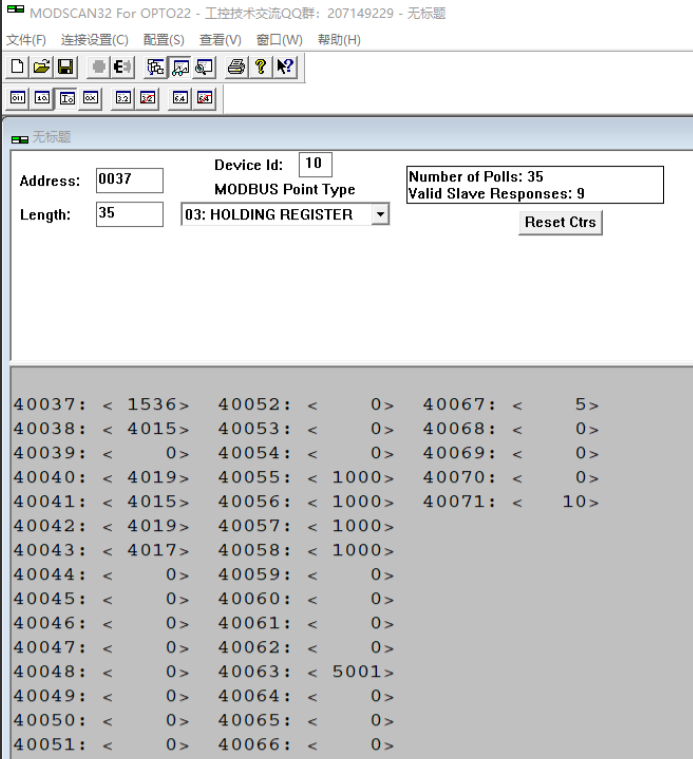Image resolution: width=693 pixels, height=759 pixels.
Task: Click the show traffic magnifier icon
Action: pyautogui.click(x=204, y=67)
